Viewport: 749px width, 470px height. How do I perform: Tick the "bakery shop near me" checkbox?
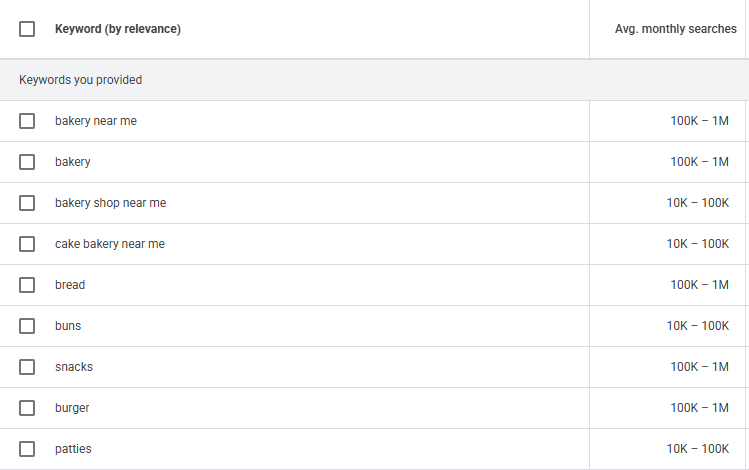(27, 203)
